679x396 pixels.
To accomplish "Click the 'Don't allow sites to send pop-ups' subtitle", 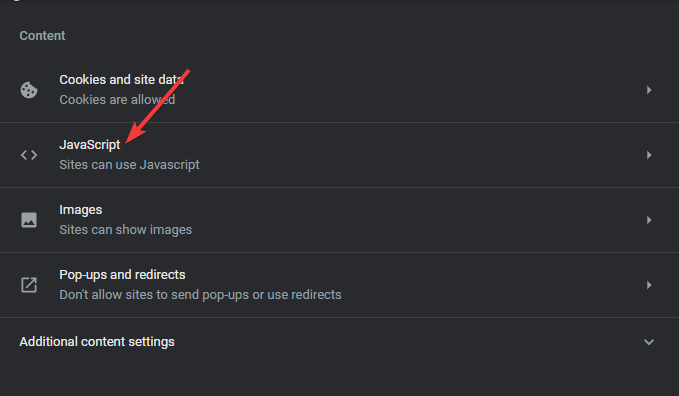I will 200,295.
